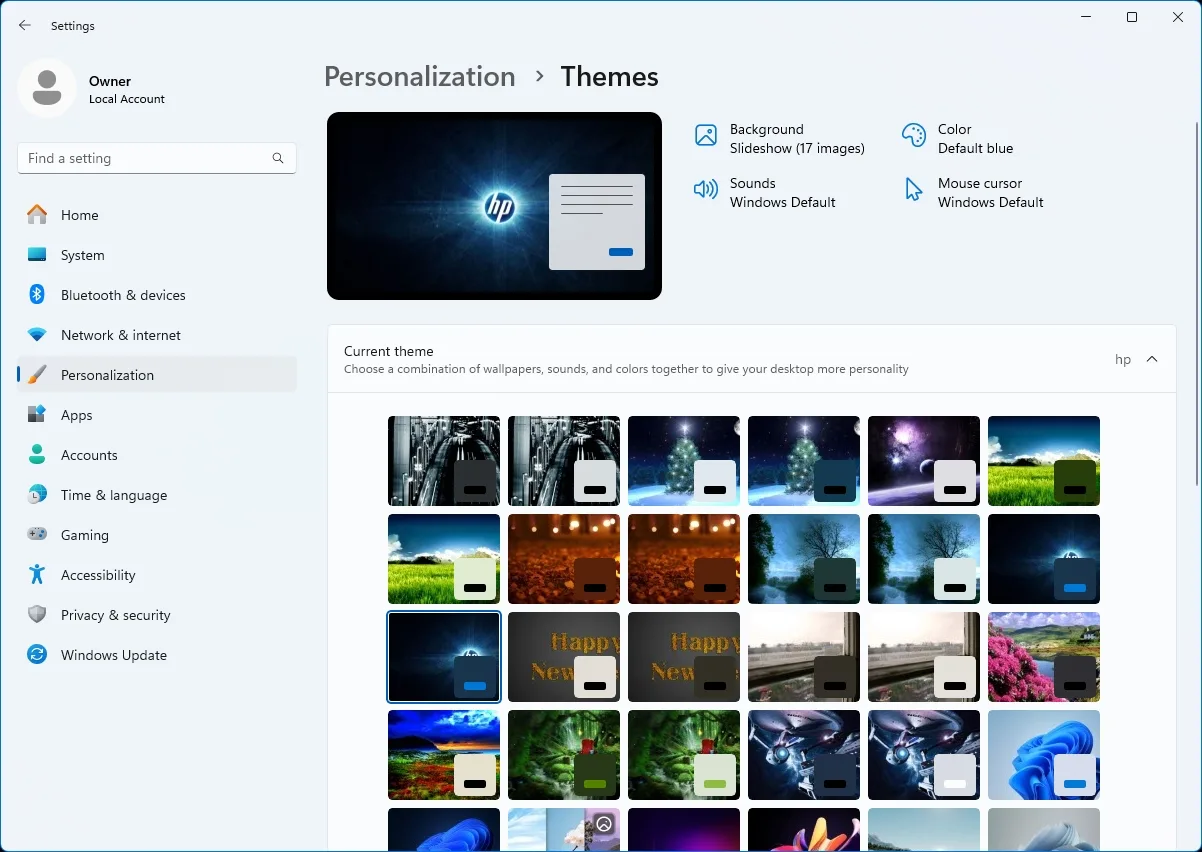This screenshot has height=852, width=1202.
Task: Click the Gaming controller icon
Action: pyautogui.click(x=37, y=535)
